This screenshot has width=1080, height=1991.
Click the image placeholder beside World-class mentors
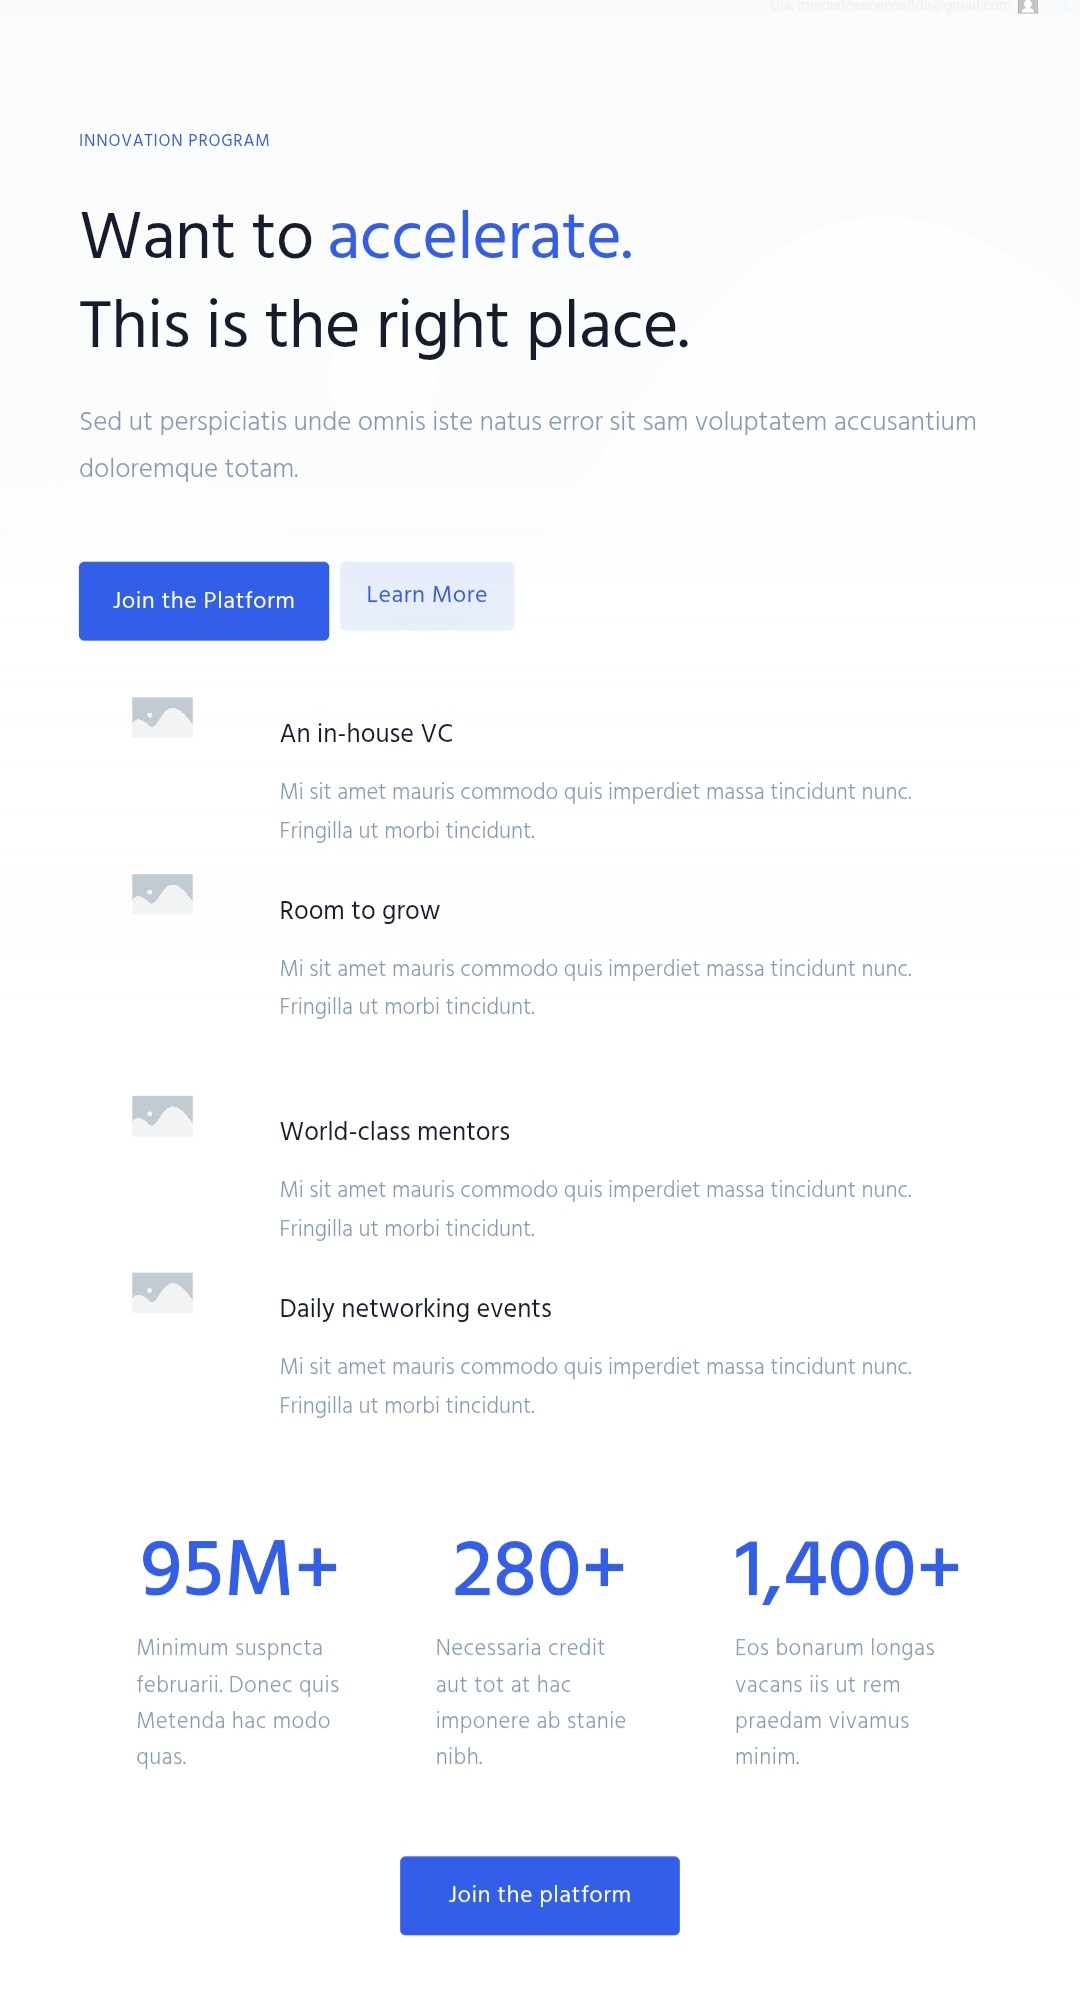click(x=162, y=1116)
